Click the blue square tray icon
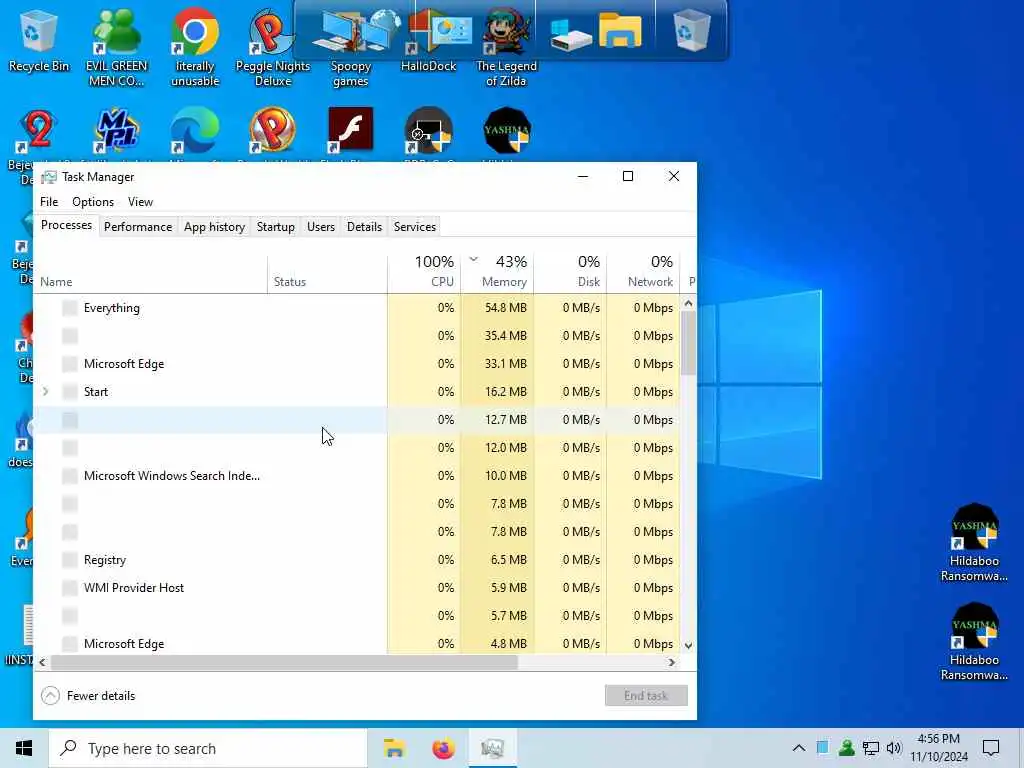 (x=823, y=747)
